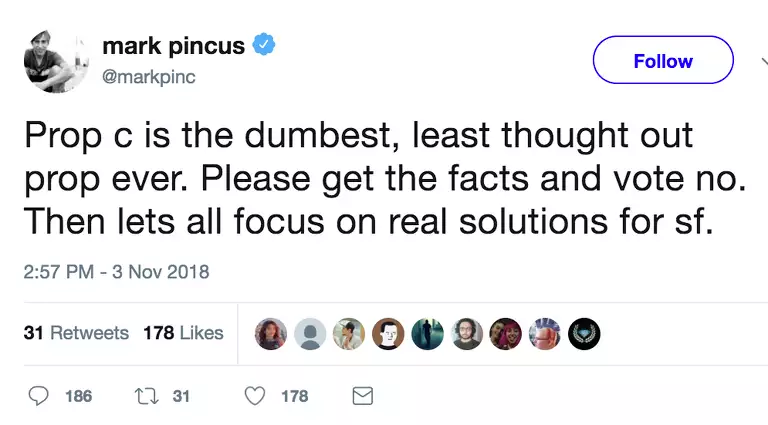Click the retweet arrows icon

146,396
